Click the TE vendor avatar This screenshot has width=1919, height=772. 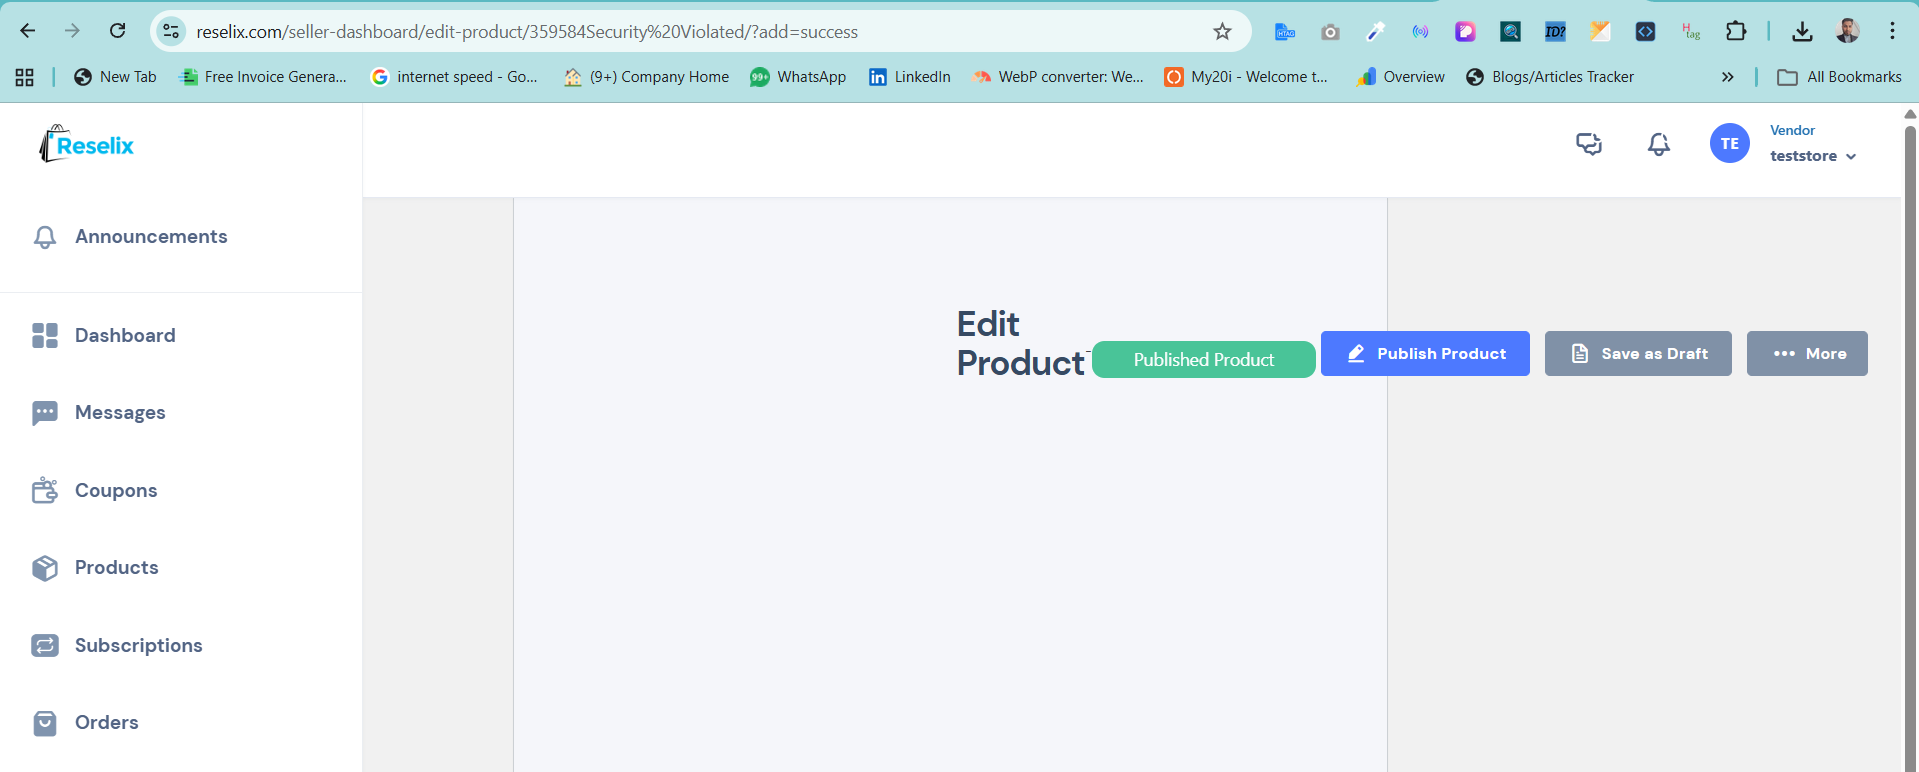coord(1729,144)
